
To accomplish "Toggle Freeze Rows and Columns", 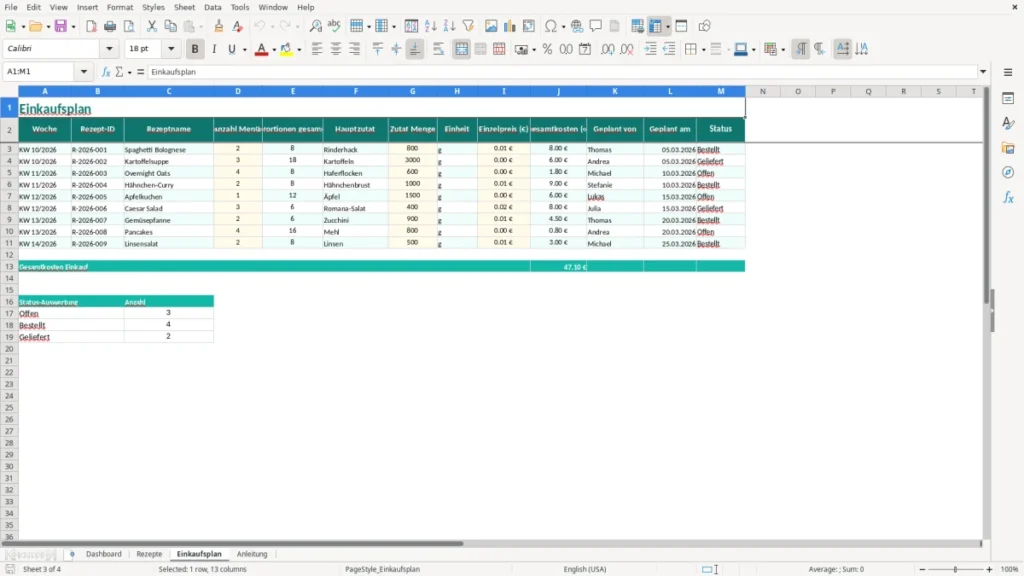I will coord(655,26).
